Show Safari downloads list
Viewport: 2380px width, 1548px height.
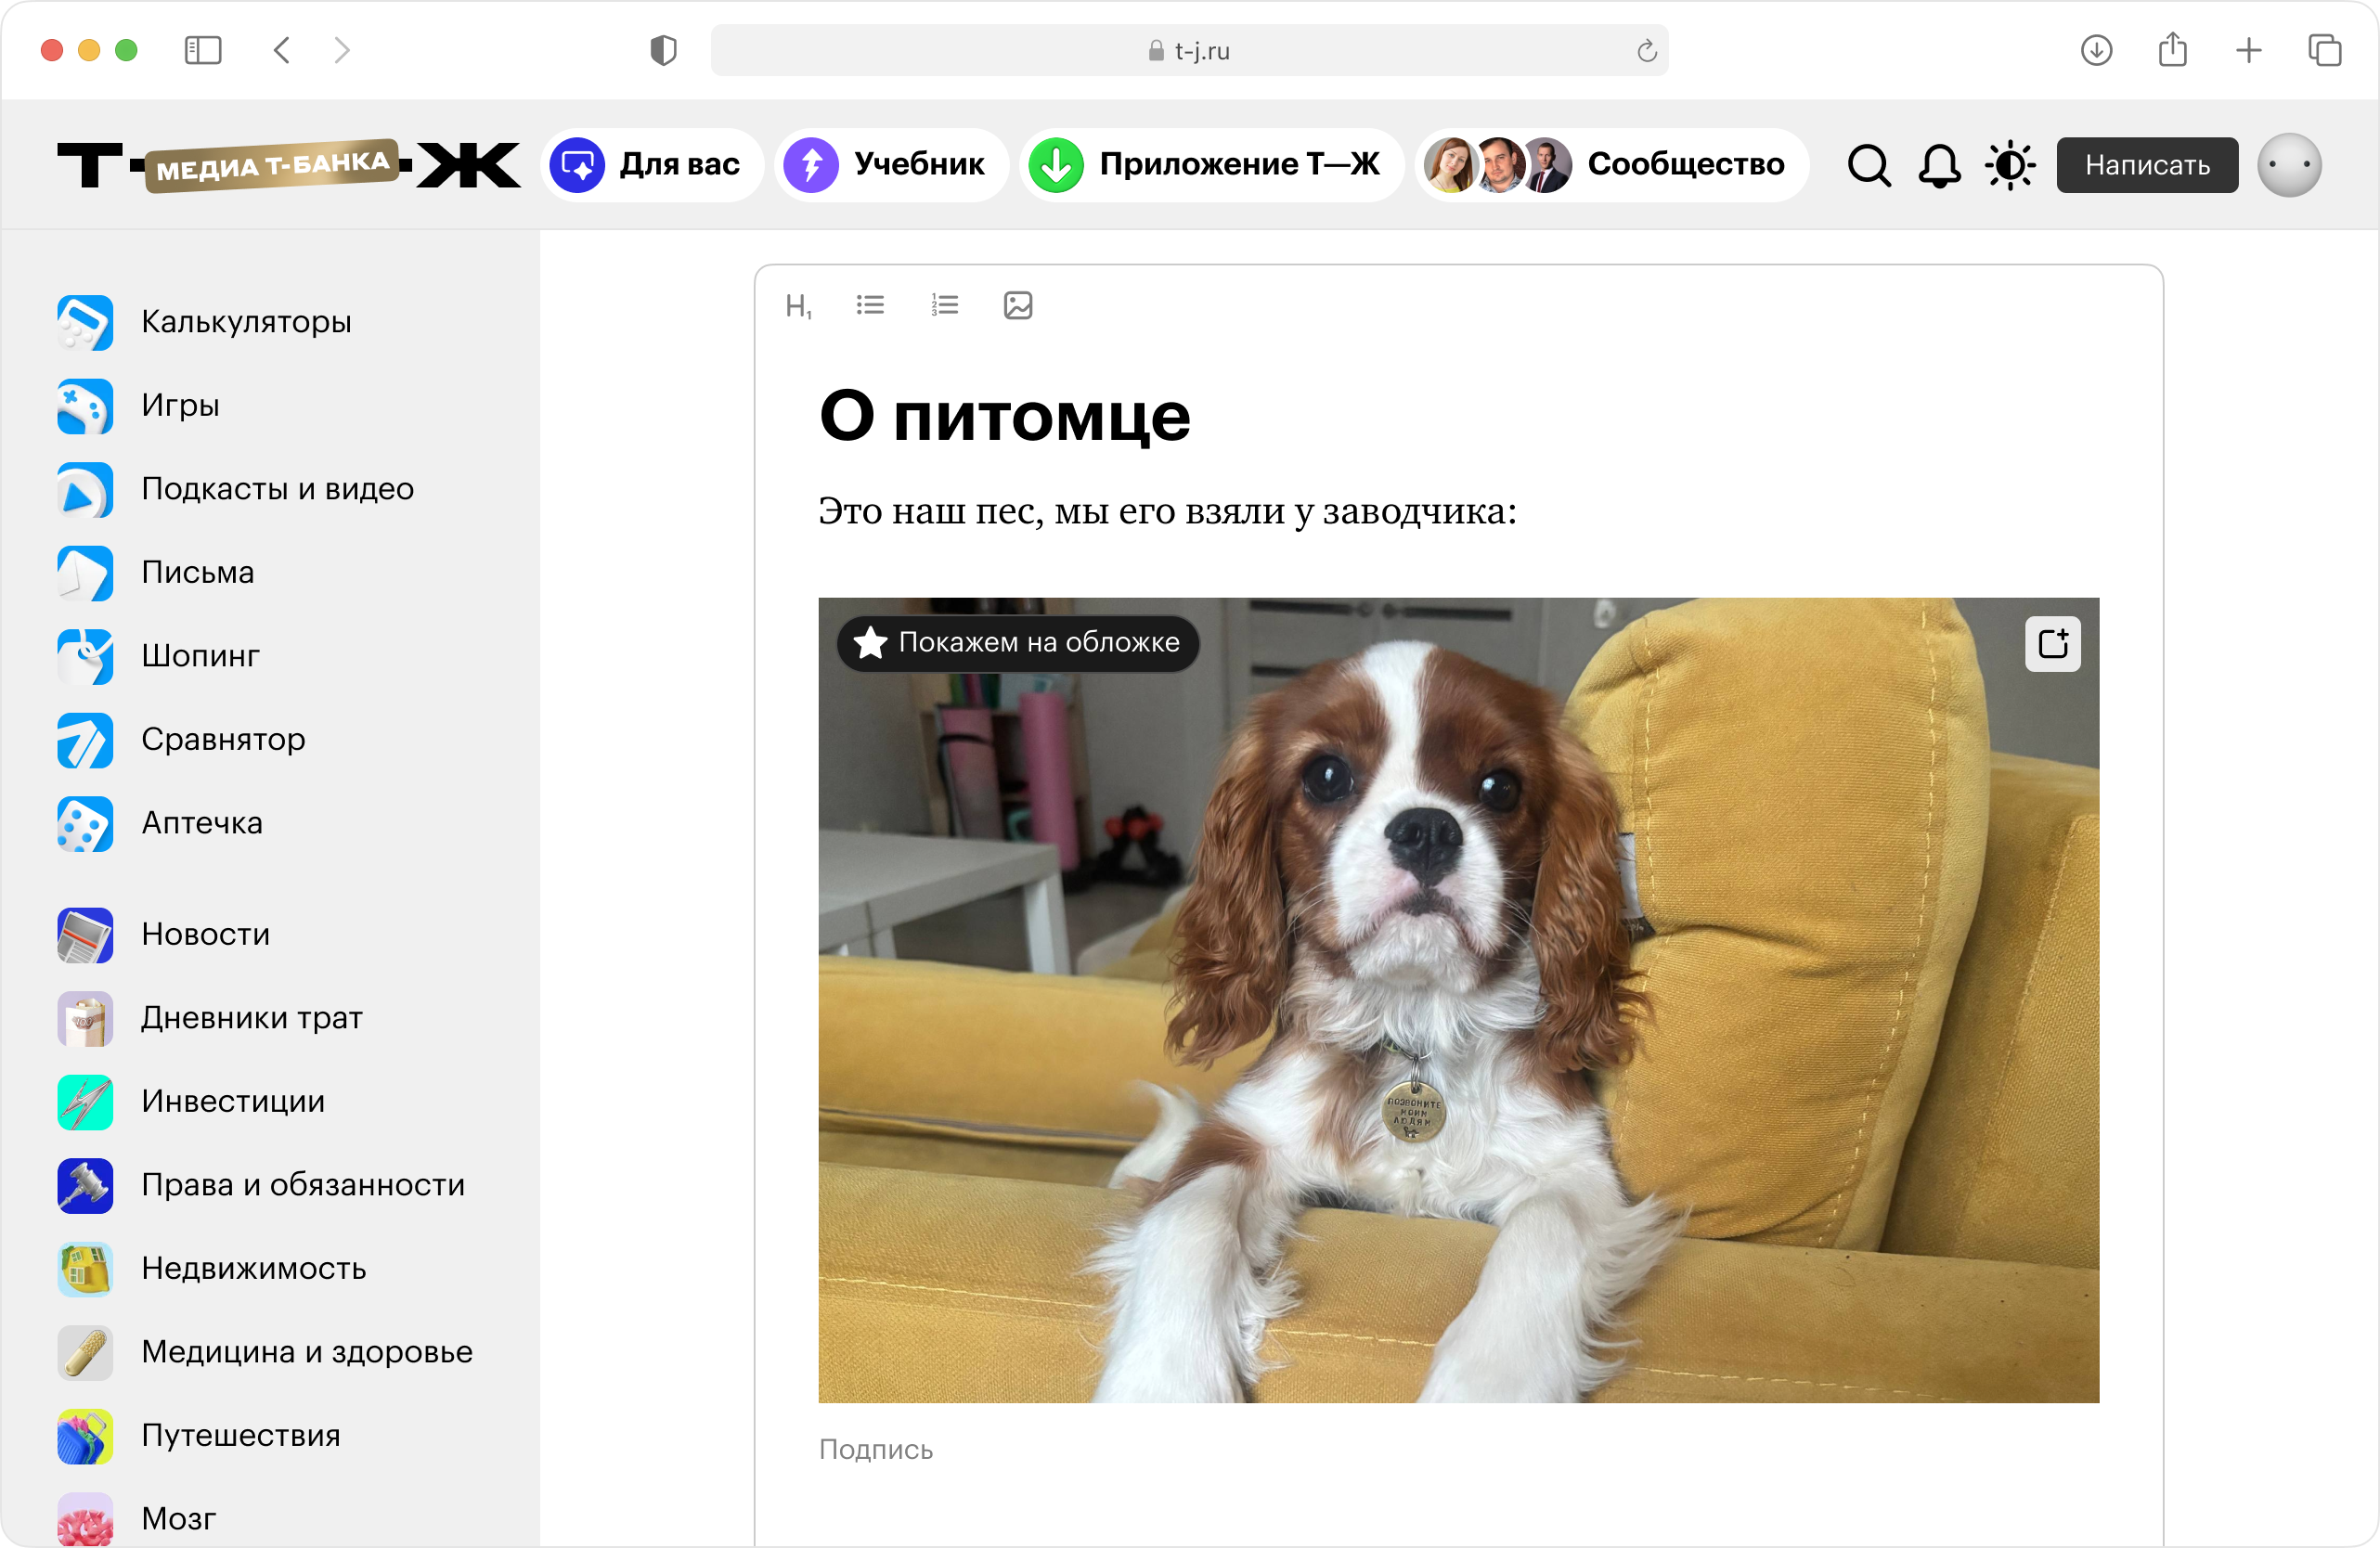click(x=2096, y=50)
